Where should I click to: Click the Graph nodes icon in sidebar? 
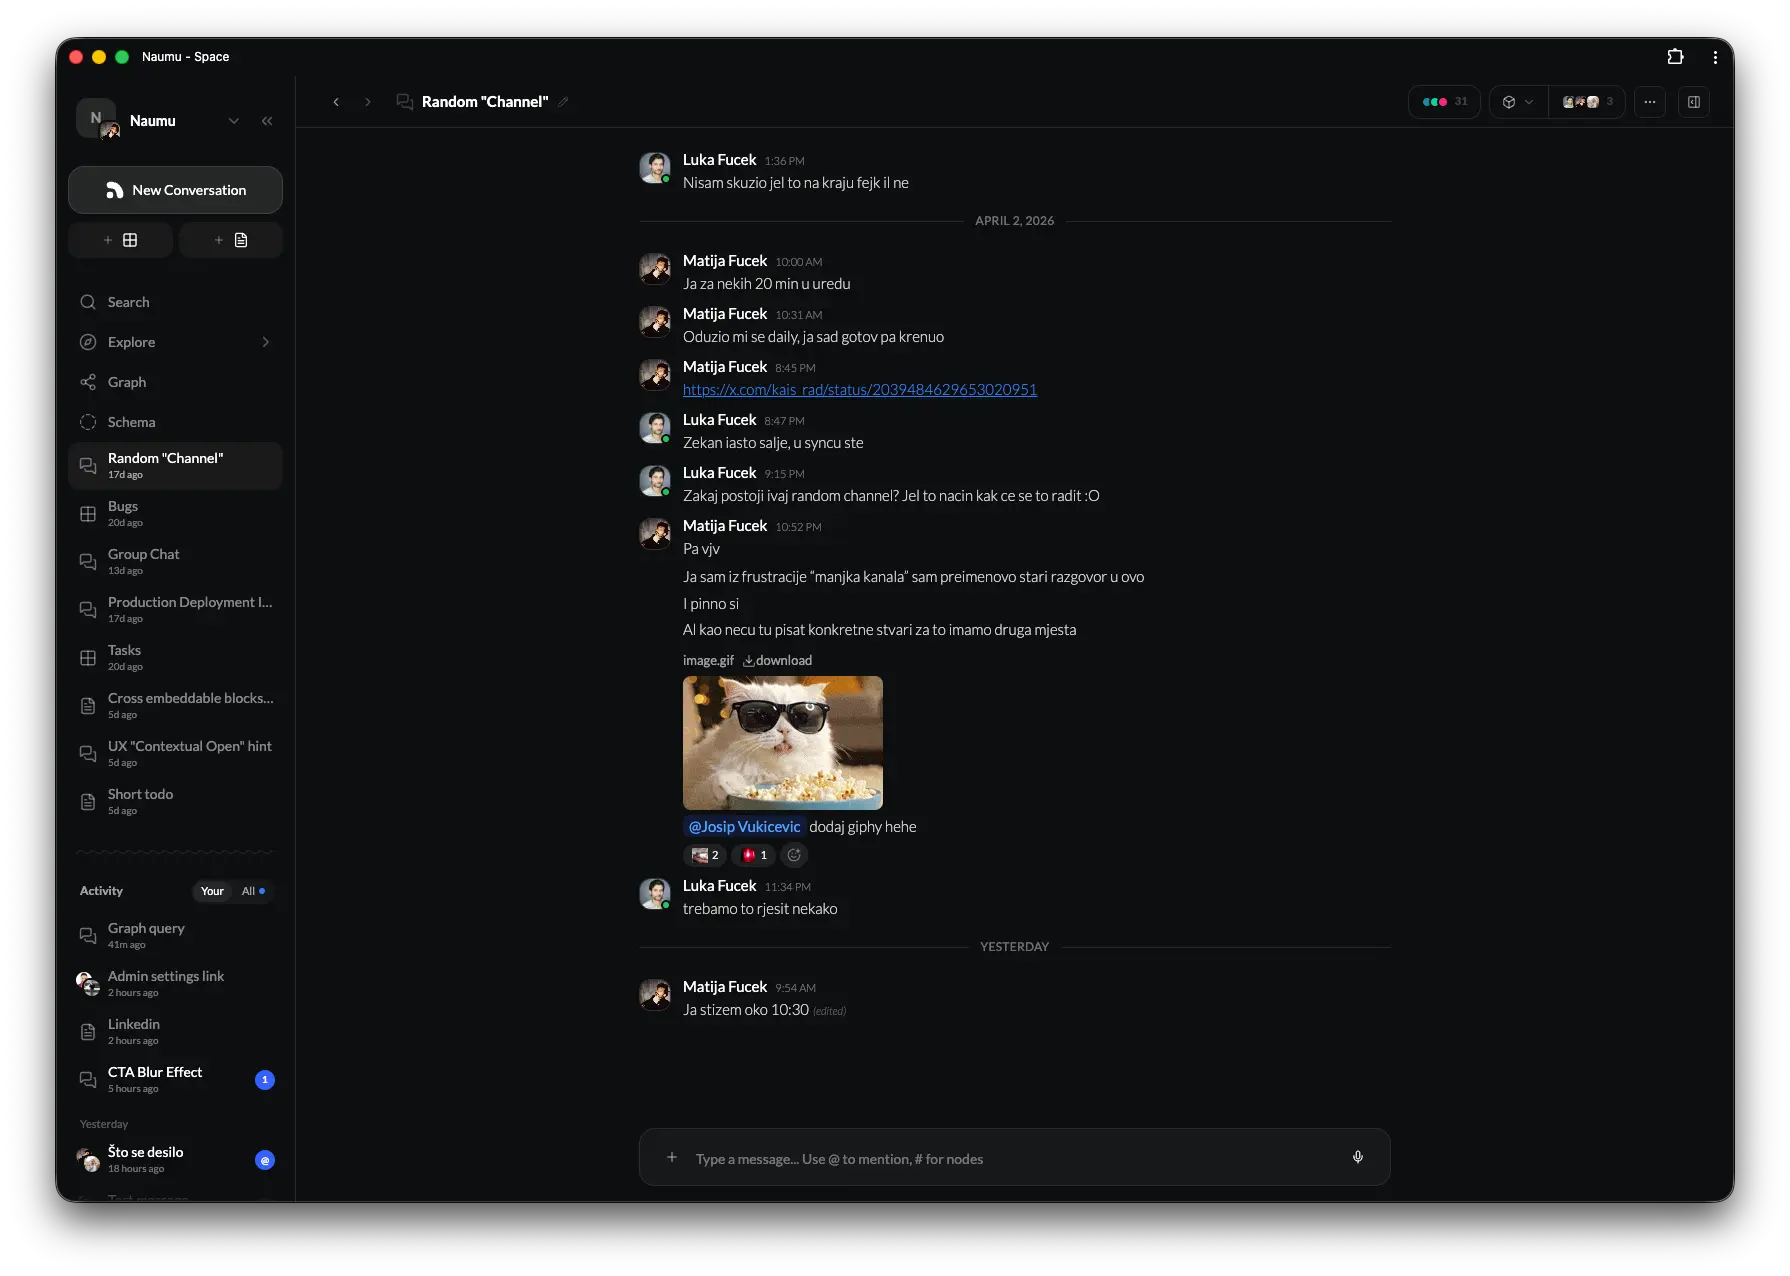(88, 382)
